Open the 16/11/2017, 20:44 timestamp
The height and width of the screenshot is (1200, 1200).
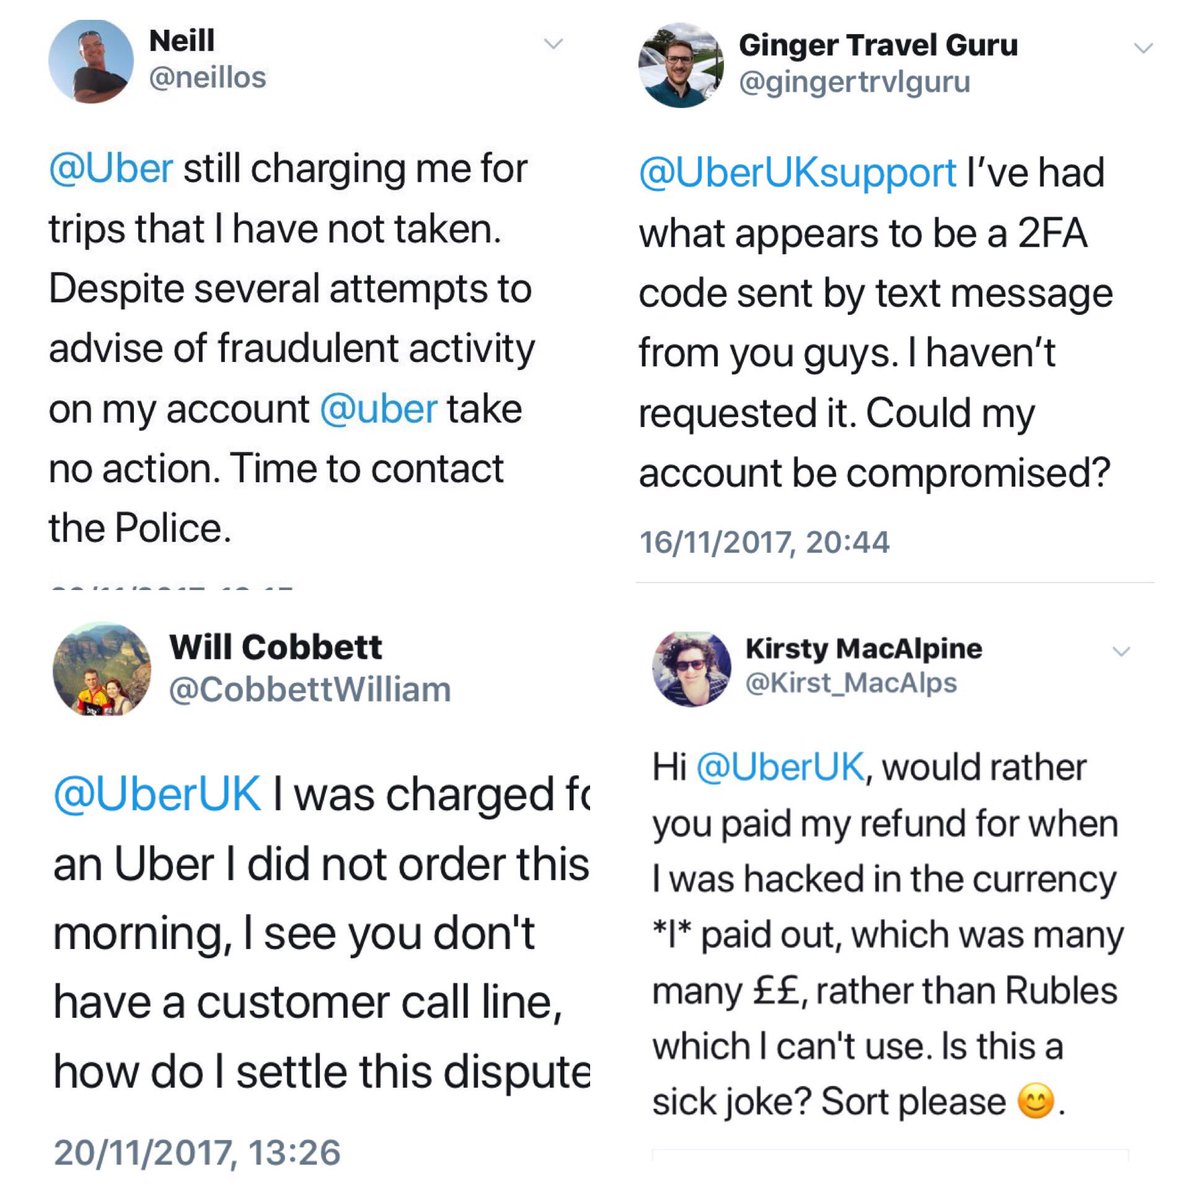764,542
